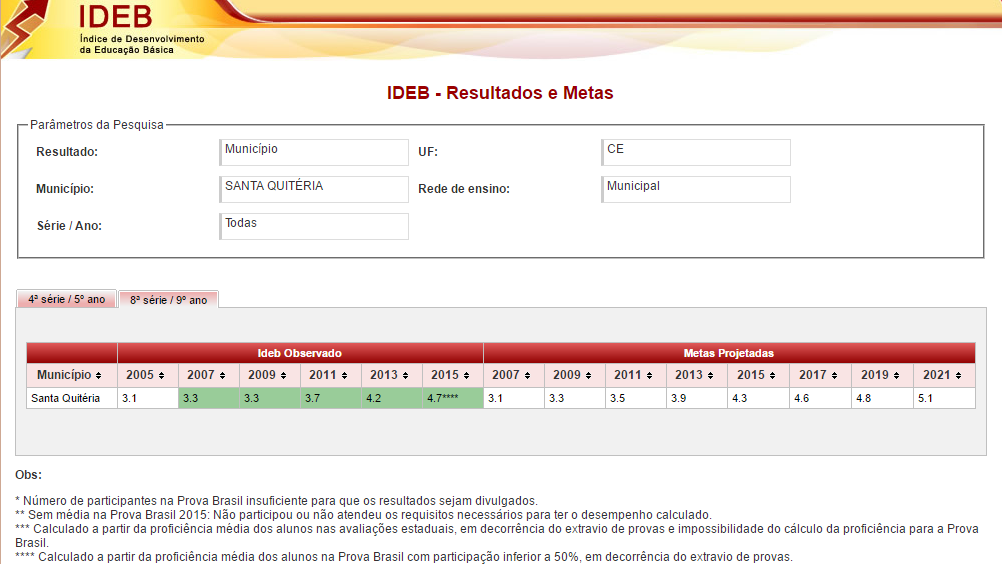Click IDEB - Resultados e Metas title
Image resolution: width=1002 pixels, height=564 pixels.
pyautogui.click(x=500, y=93)
